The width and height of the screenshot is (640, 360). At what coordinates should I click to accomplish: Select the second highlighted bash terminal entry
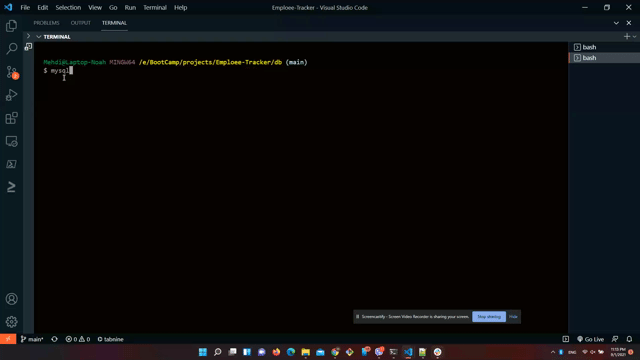[x=604, y=58]
